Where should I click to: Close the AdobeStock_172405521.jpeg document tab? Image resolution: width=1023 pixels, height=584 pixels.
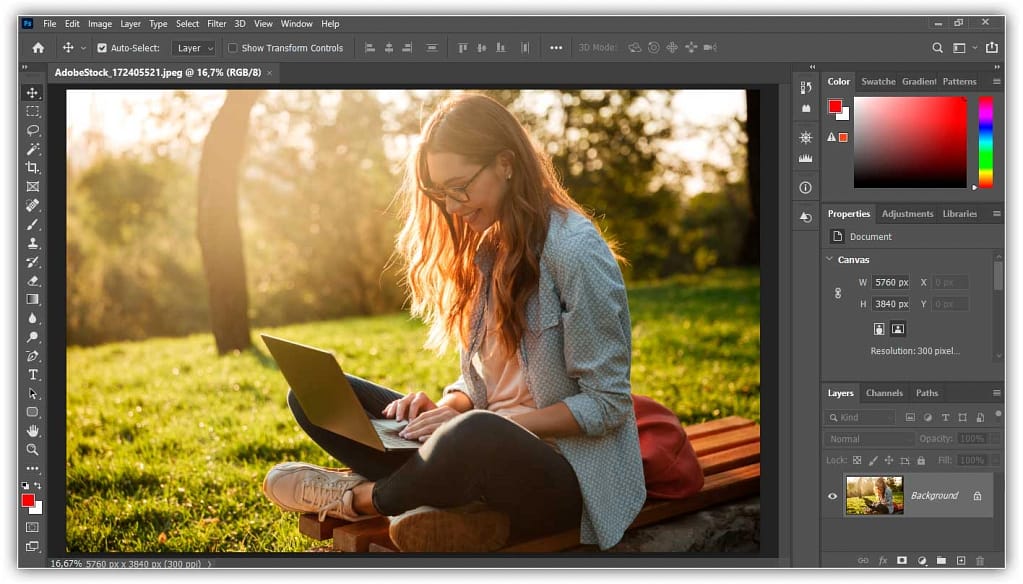coord(269,72)
